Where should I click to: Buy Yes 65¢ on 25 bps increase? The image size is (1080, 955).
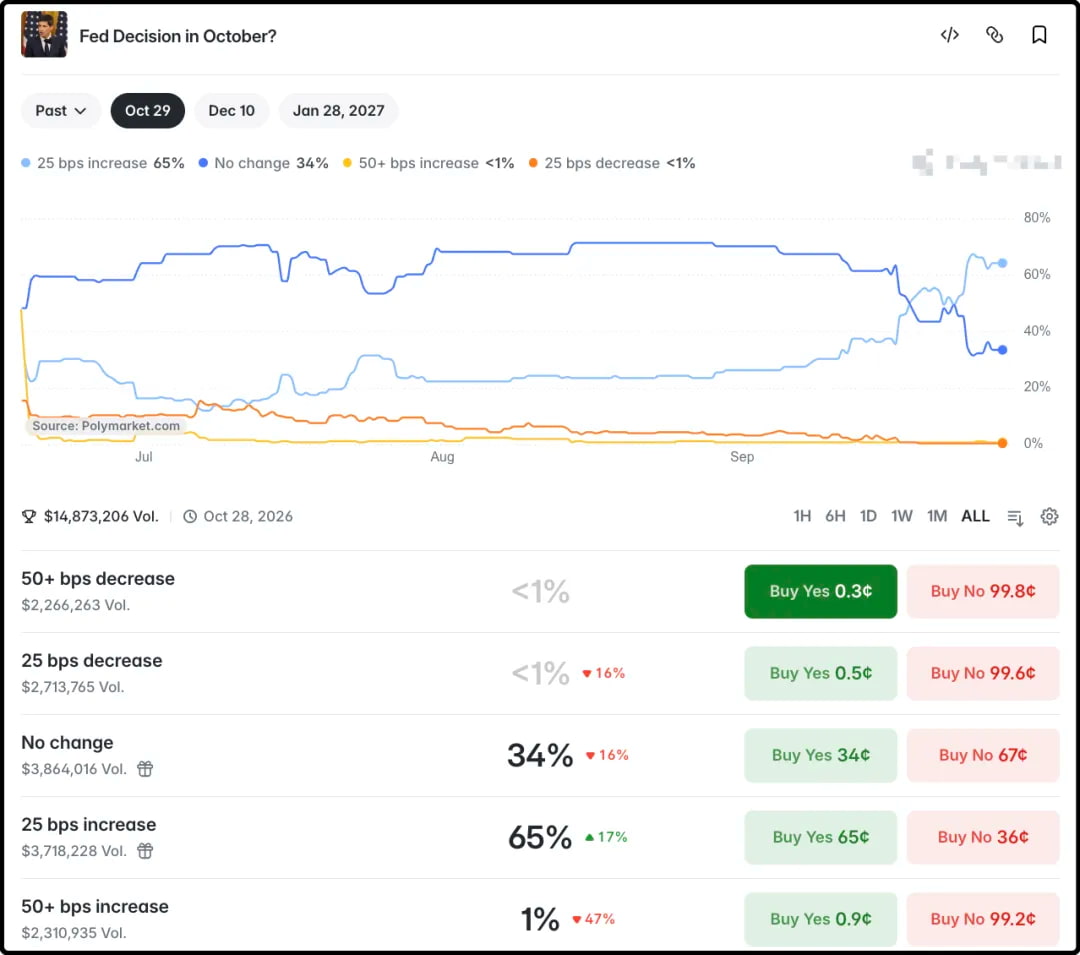click(820, 837)
